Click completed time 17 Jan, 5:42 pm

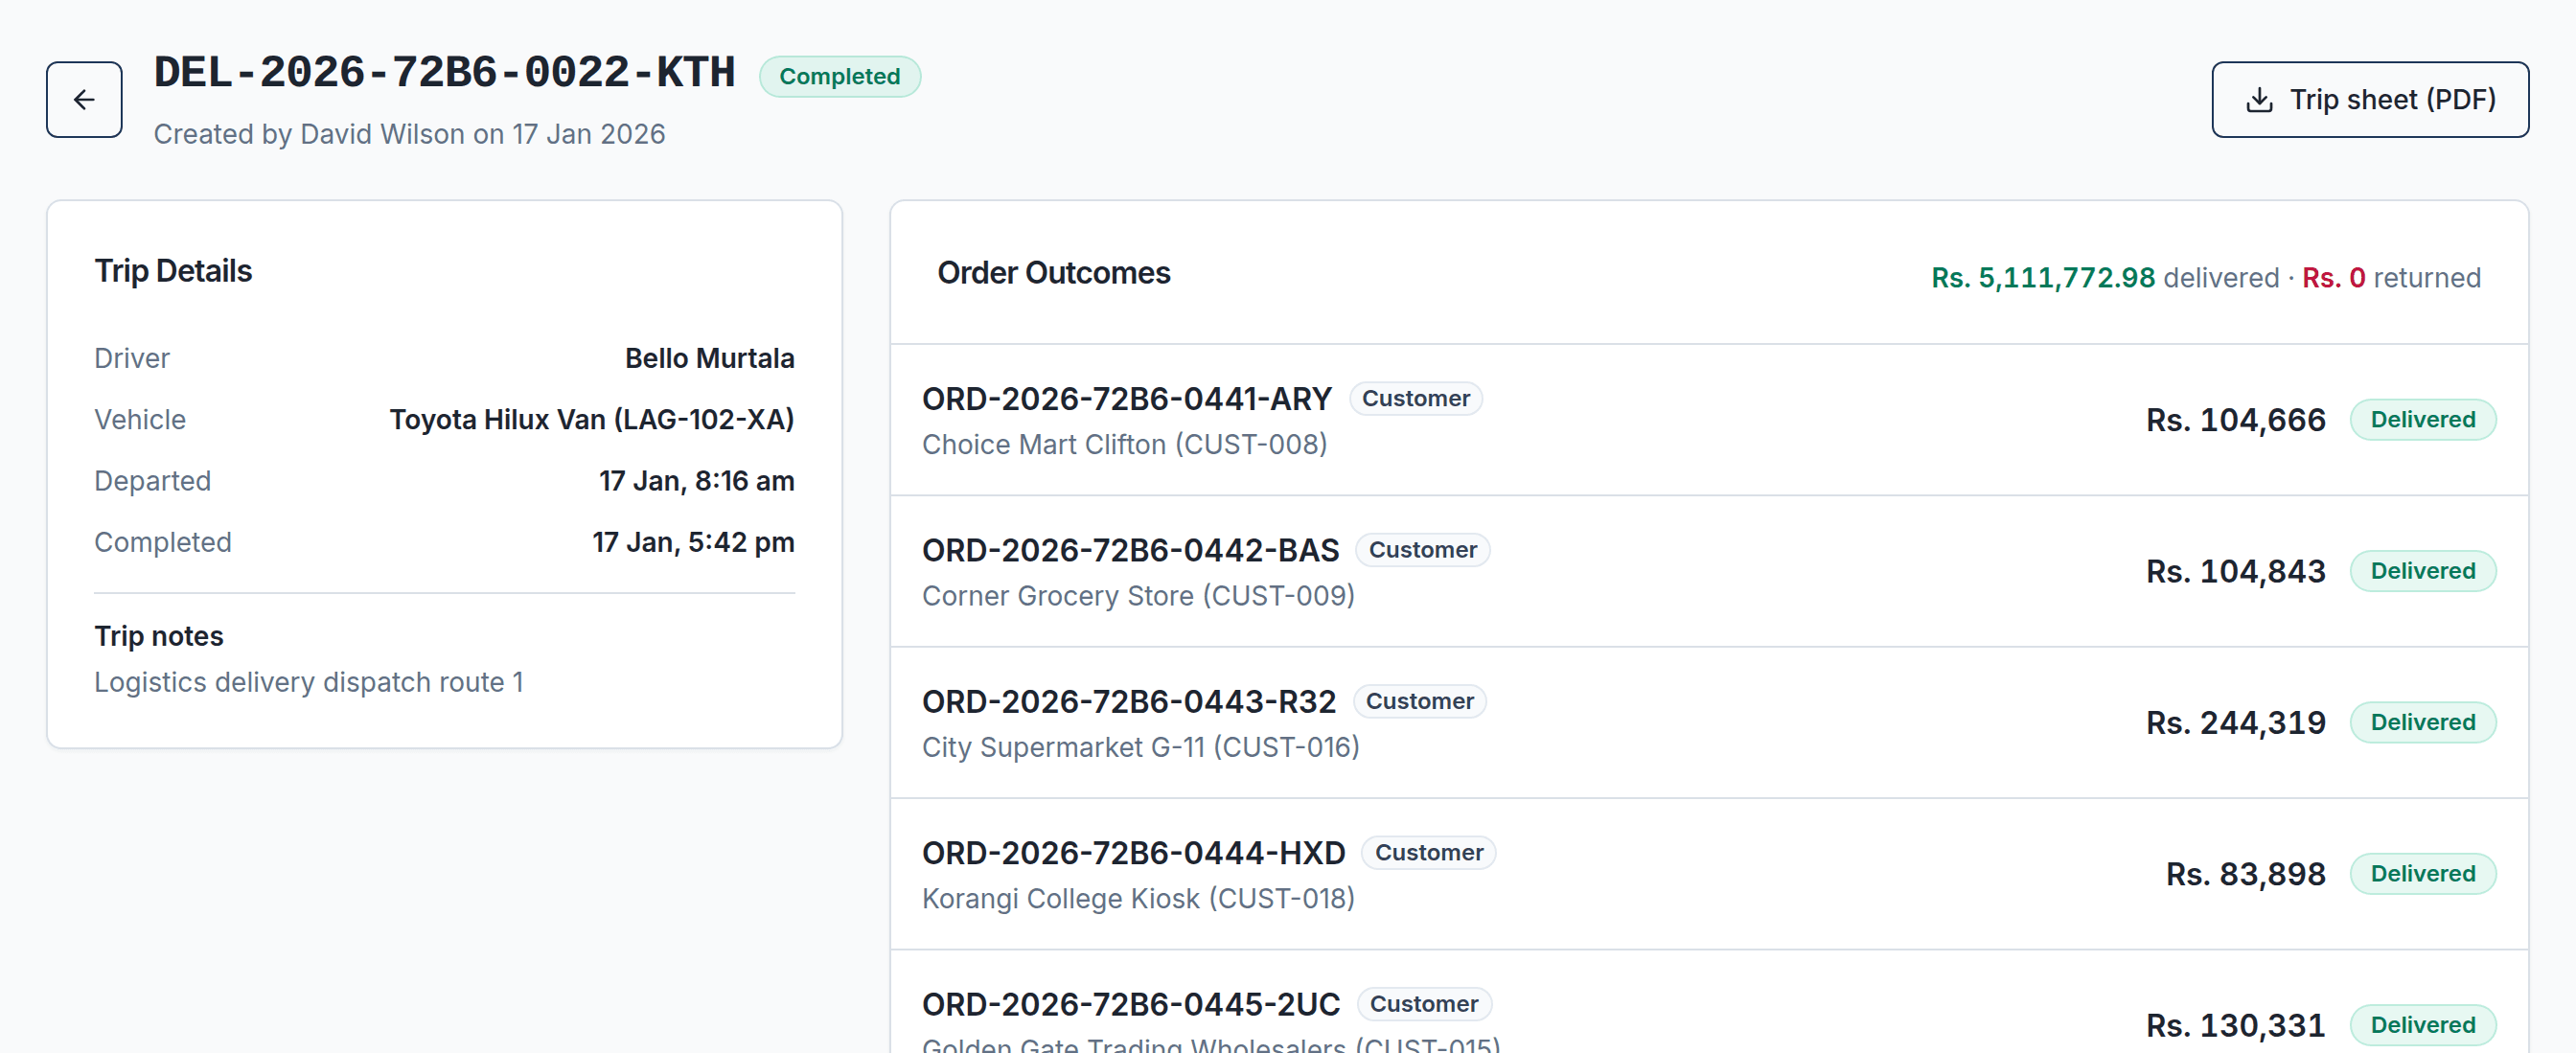pos(693,542)
